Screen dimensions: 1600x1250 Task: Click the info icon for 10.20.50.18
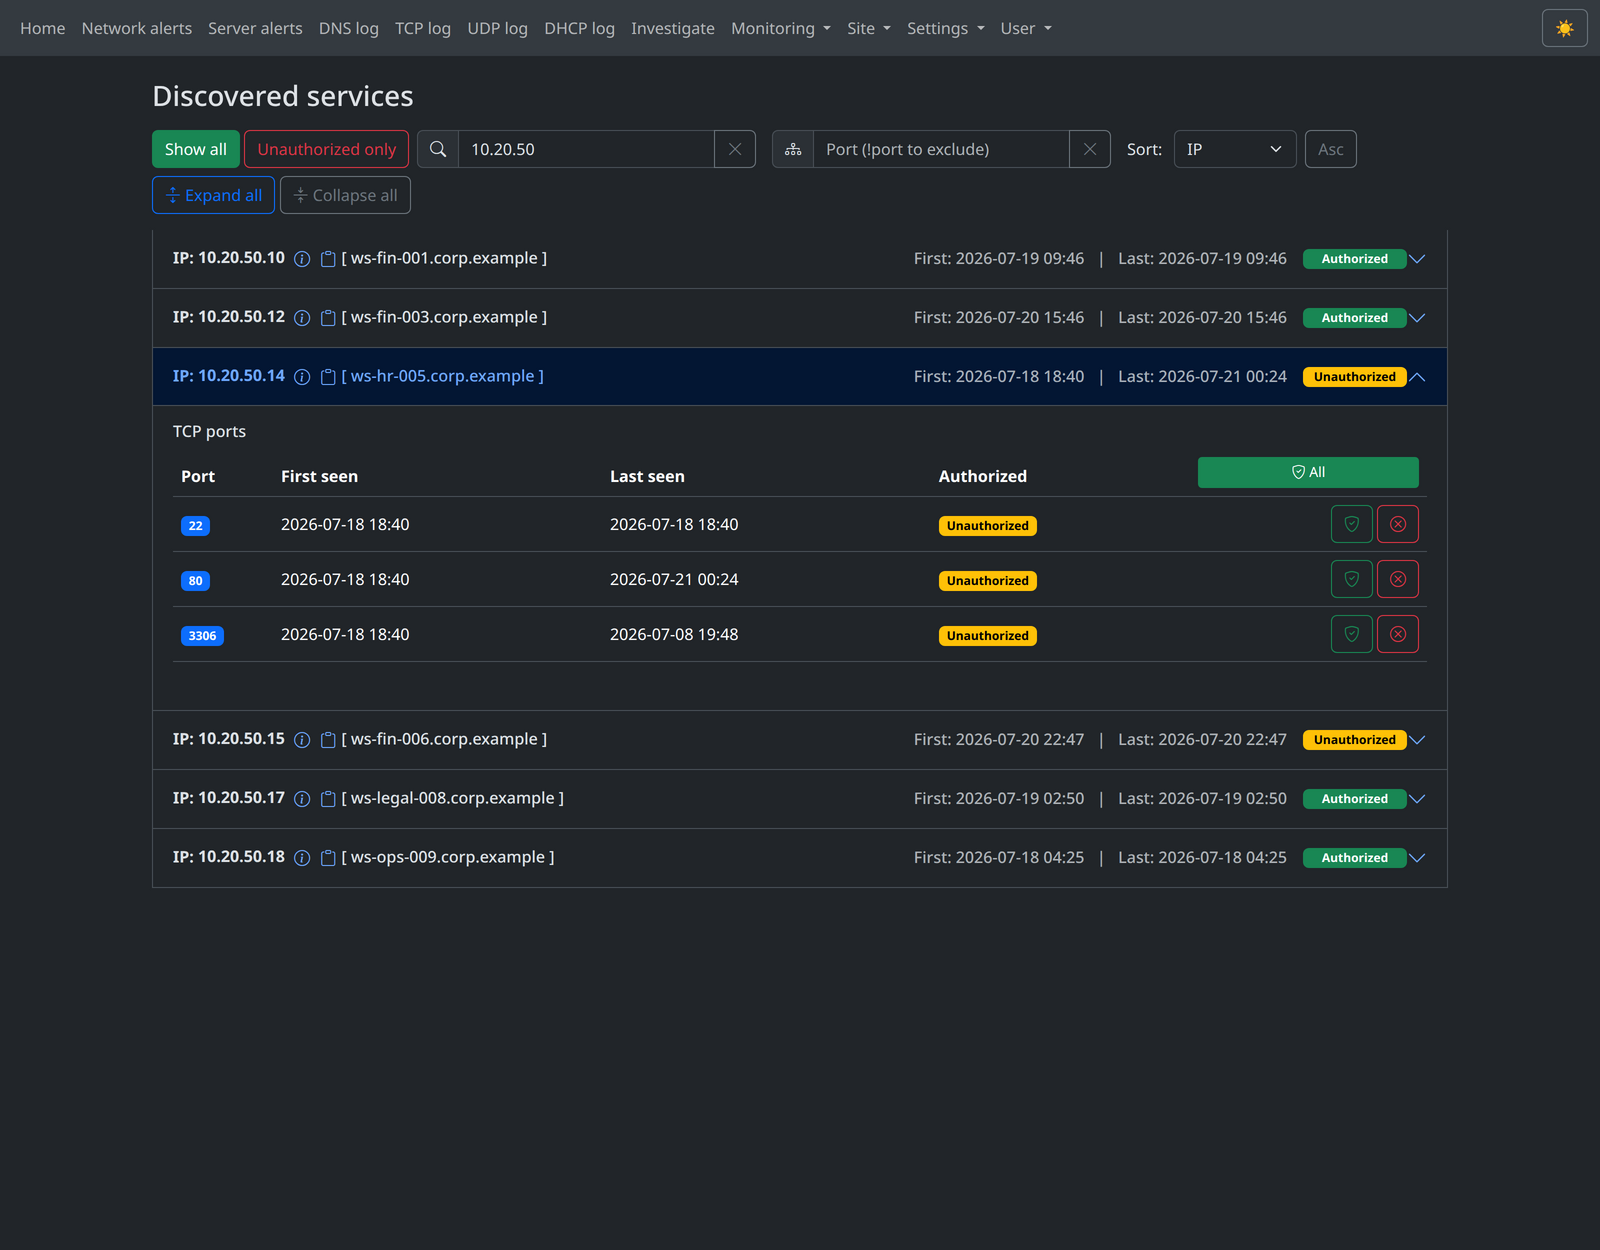302,858
